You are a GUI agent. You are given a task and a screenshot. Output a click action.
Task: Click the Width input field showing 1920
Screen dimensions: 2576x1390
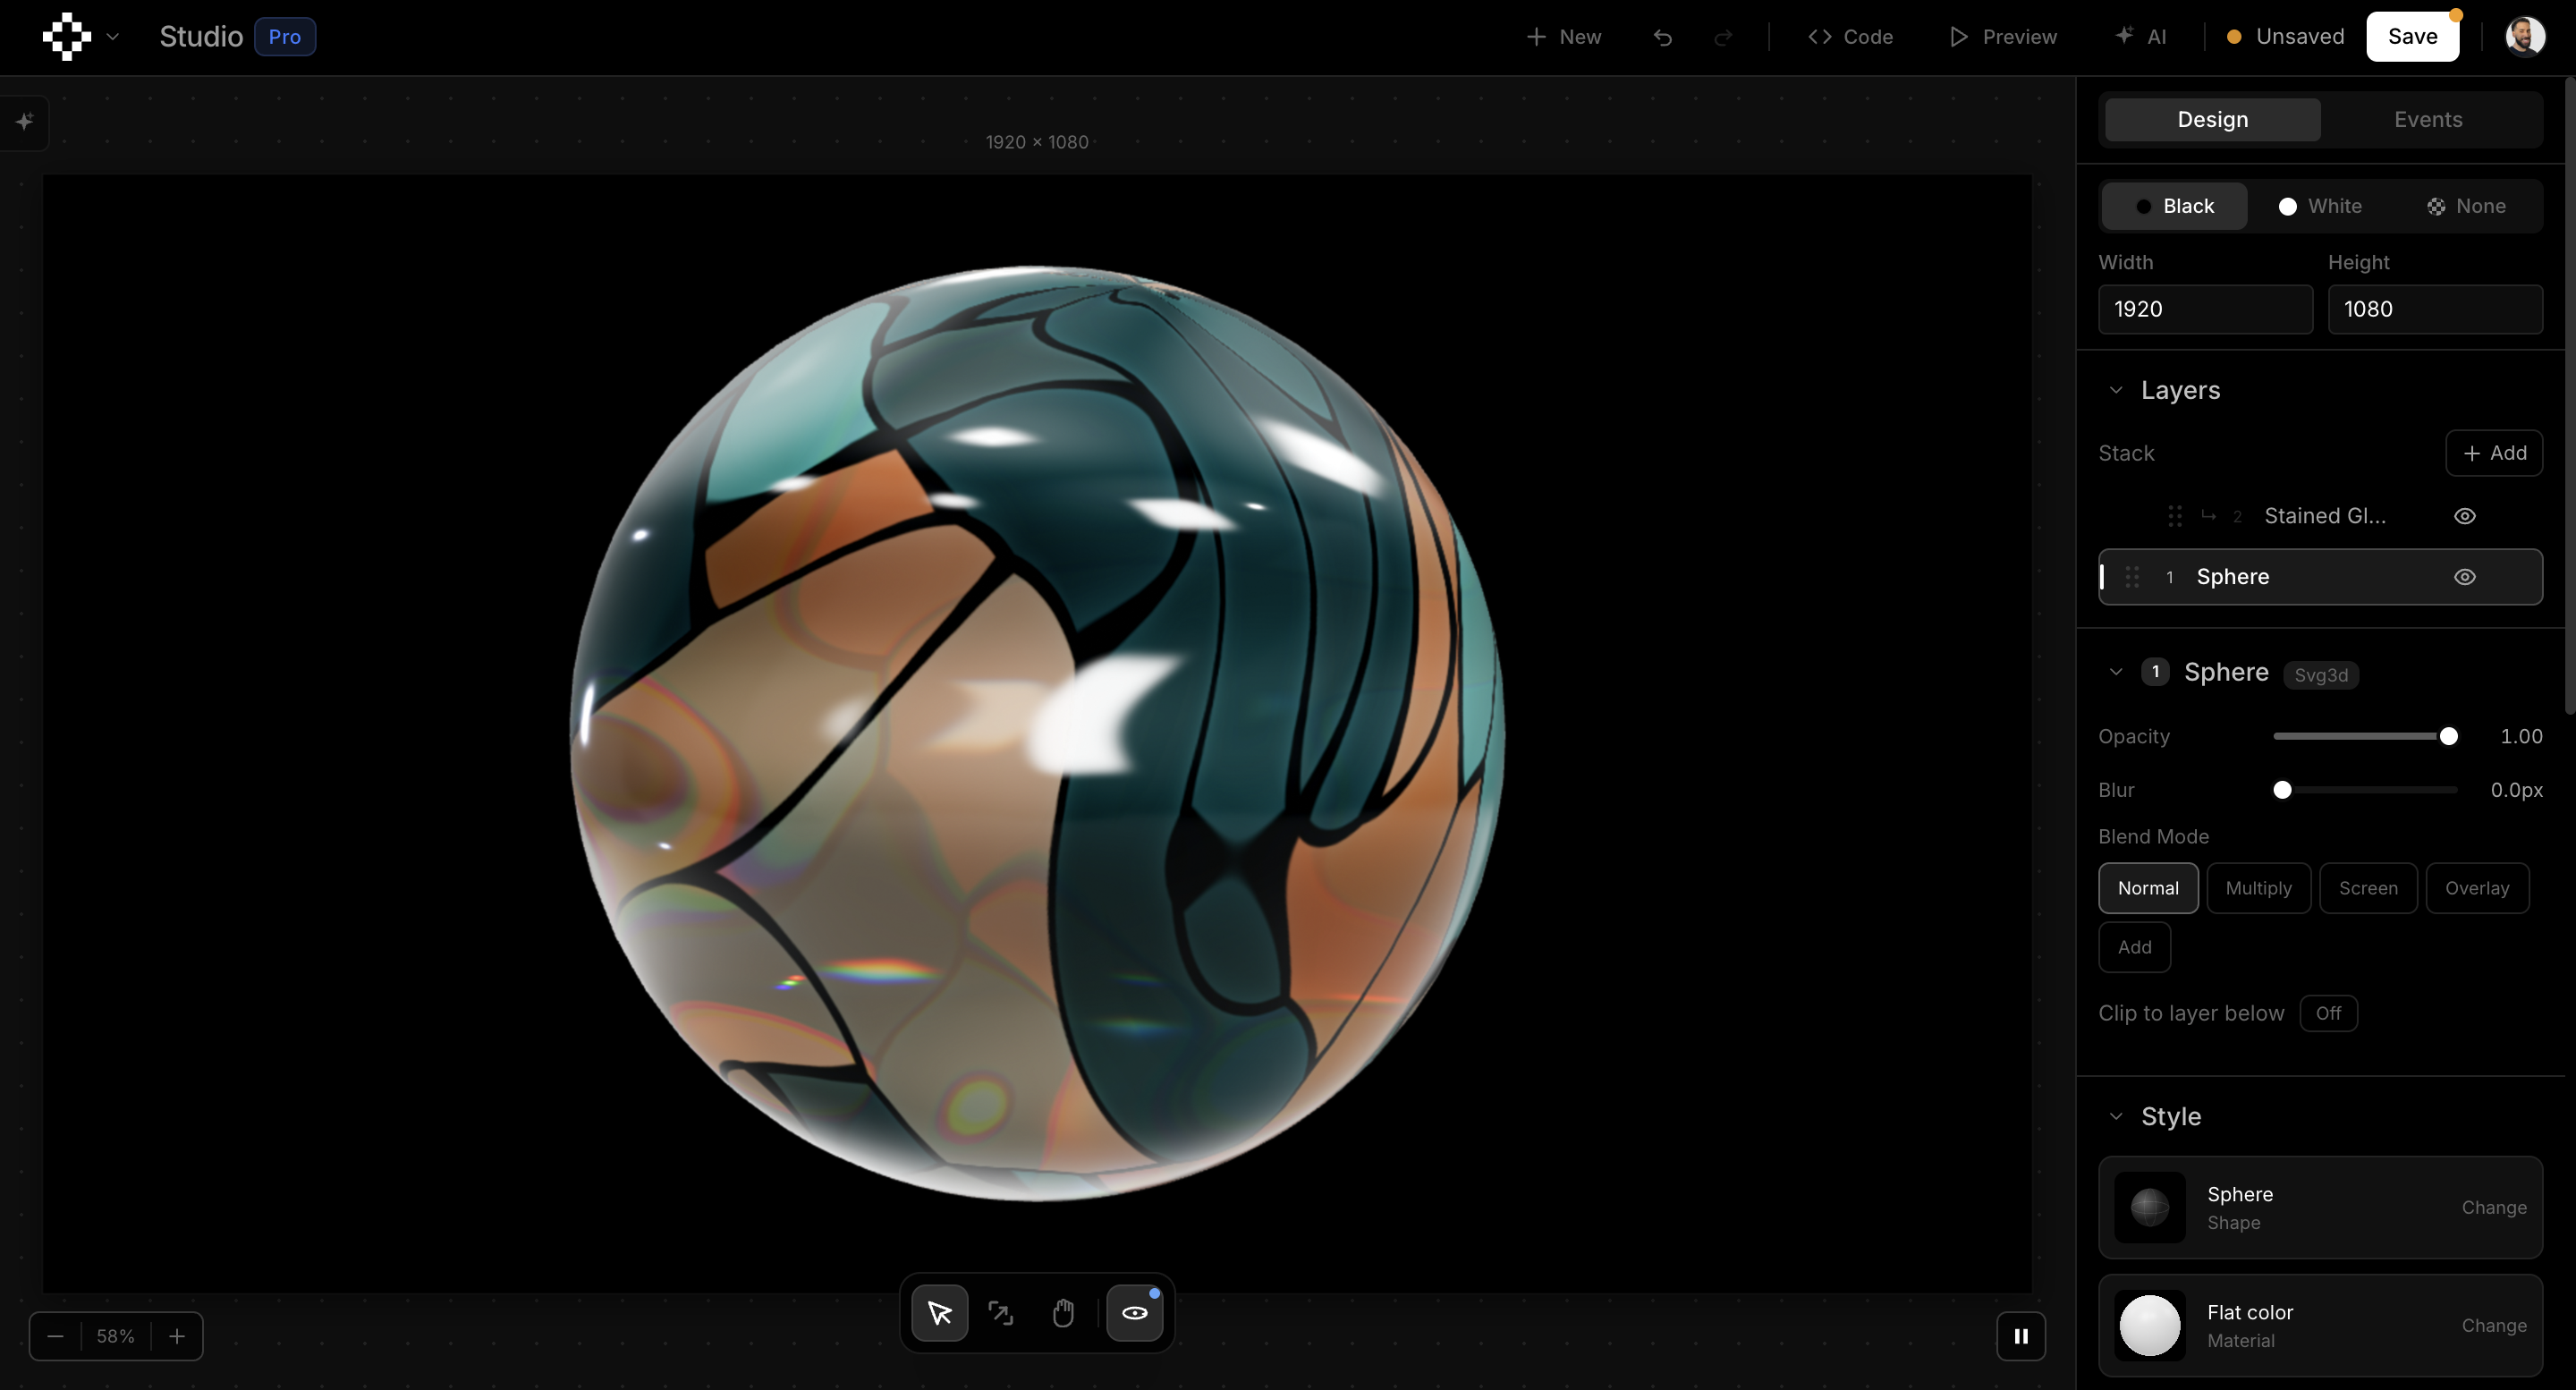click(2205, 309)
